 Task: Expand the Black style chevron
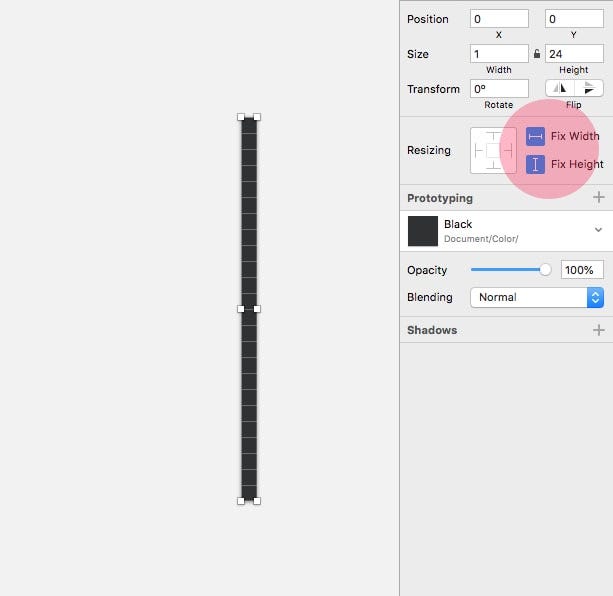point(598,229)
